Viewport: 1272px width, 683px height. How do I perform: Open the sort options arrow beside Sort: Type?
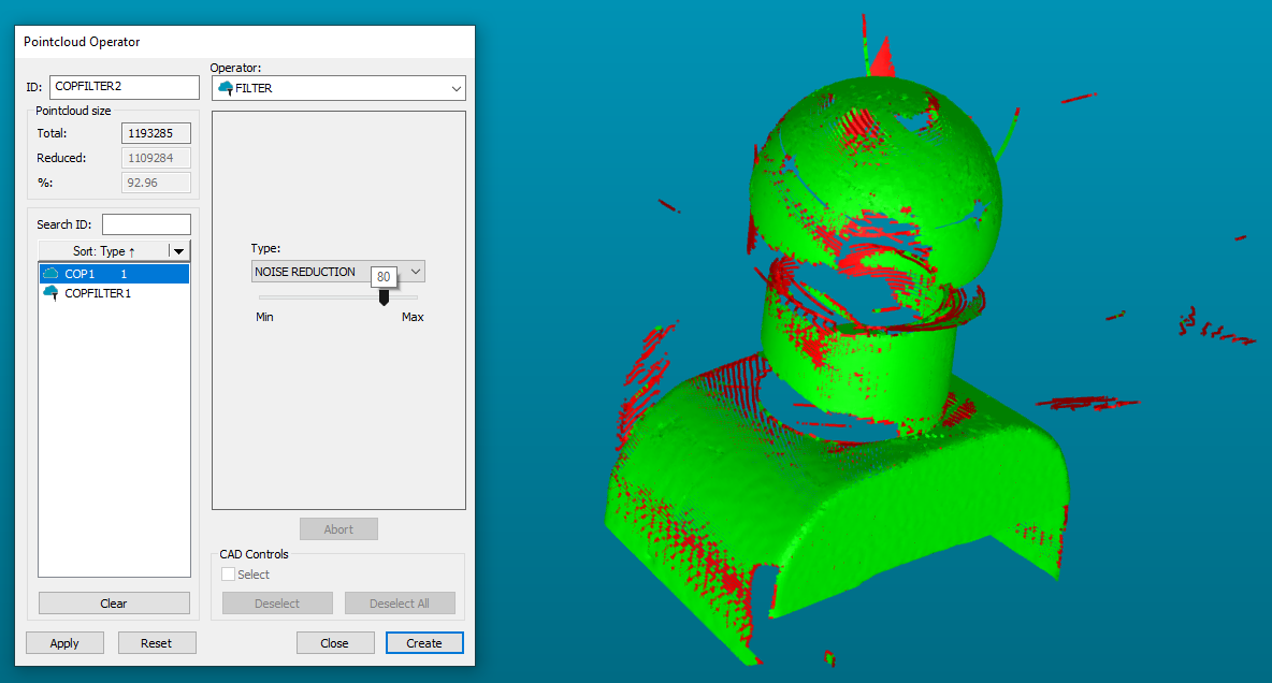tap(179, 251)
